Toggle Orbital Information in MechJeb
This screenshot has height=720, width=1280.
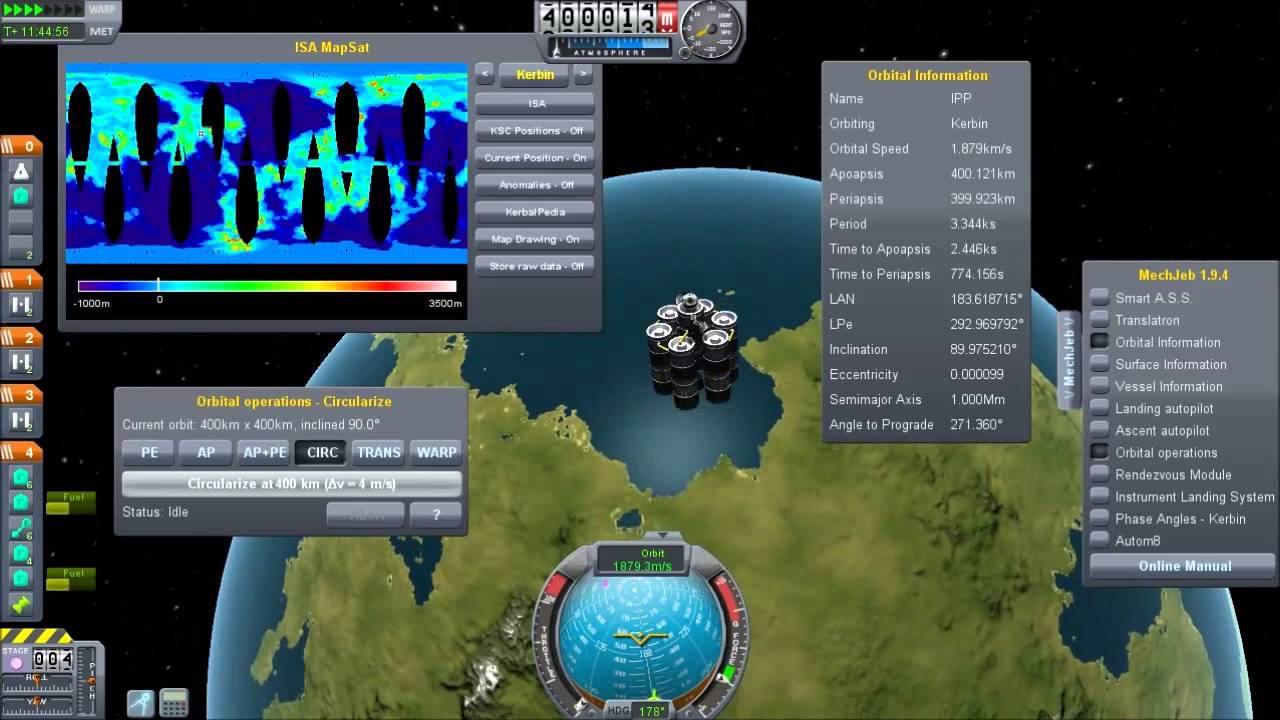click(x=1154, y=342)
